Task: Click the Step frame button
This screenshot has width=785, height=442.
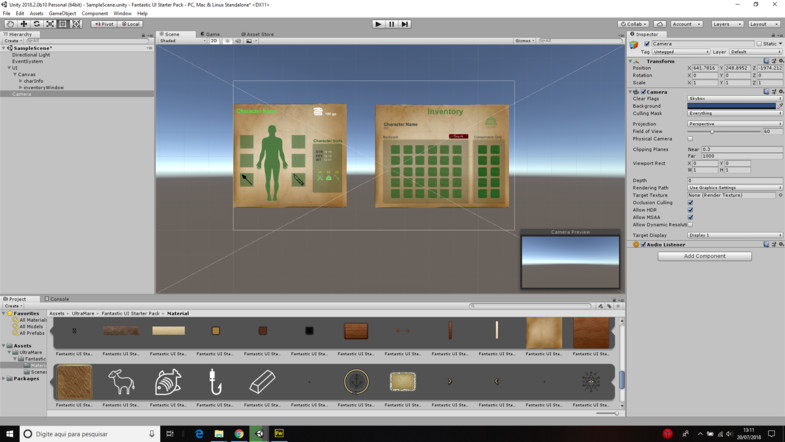Action: [405, 24]
